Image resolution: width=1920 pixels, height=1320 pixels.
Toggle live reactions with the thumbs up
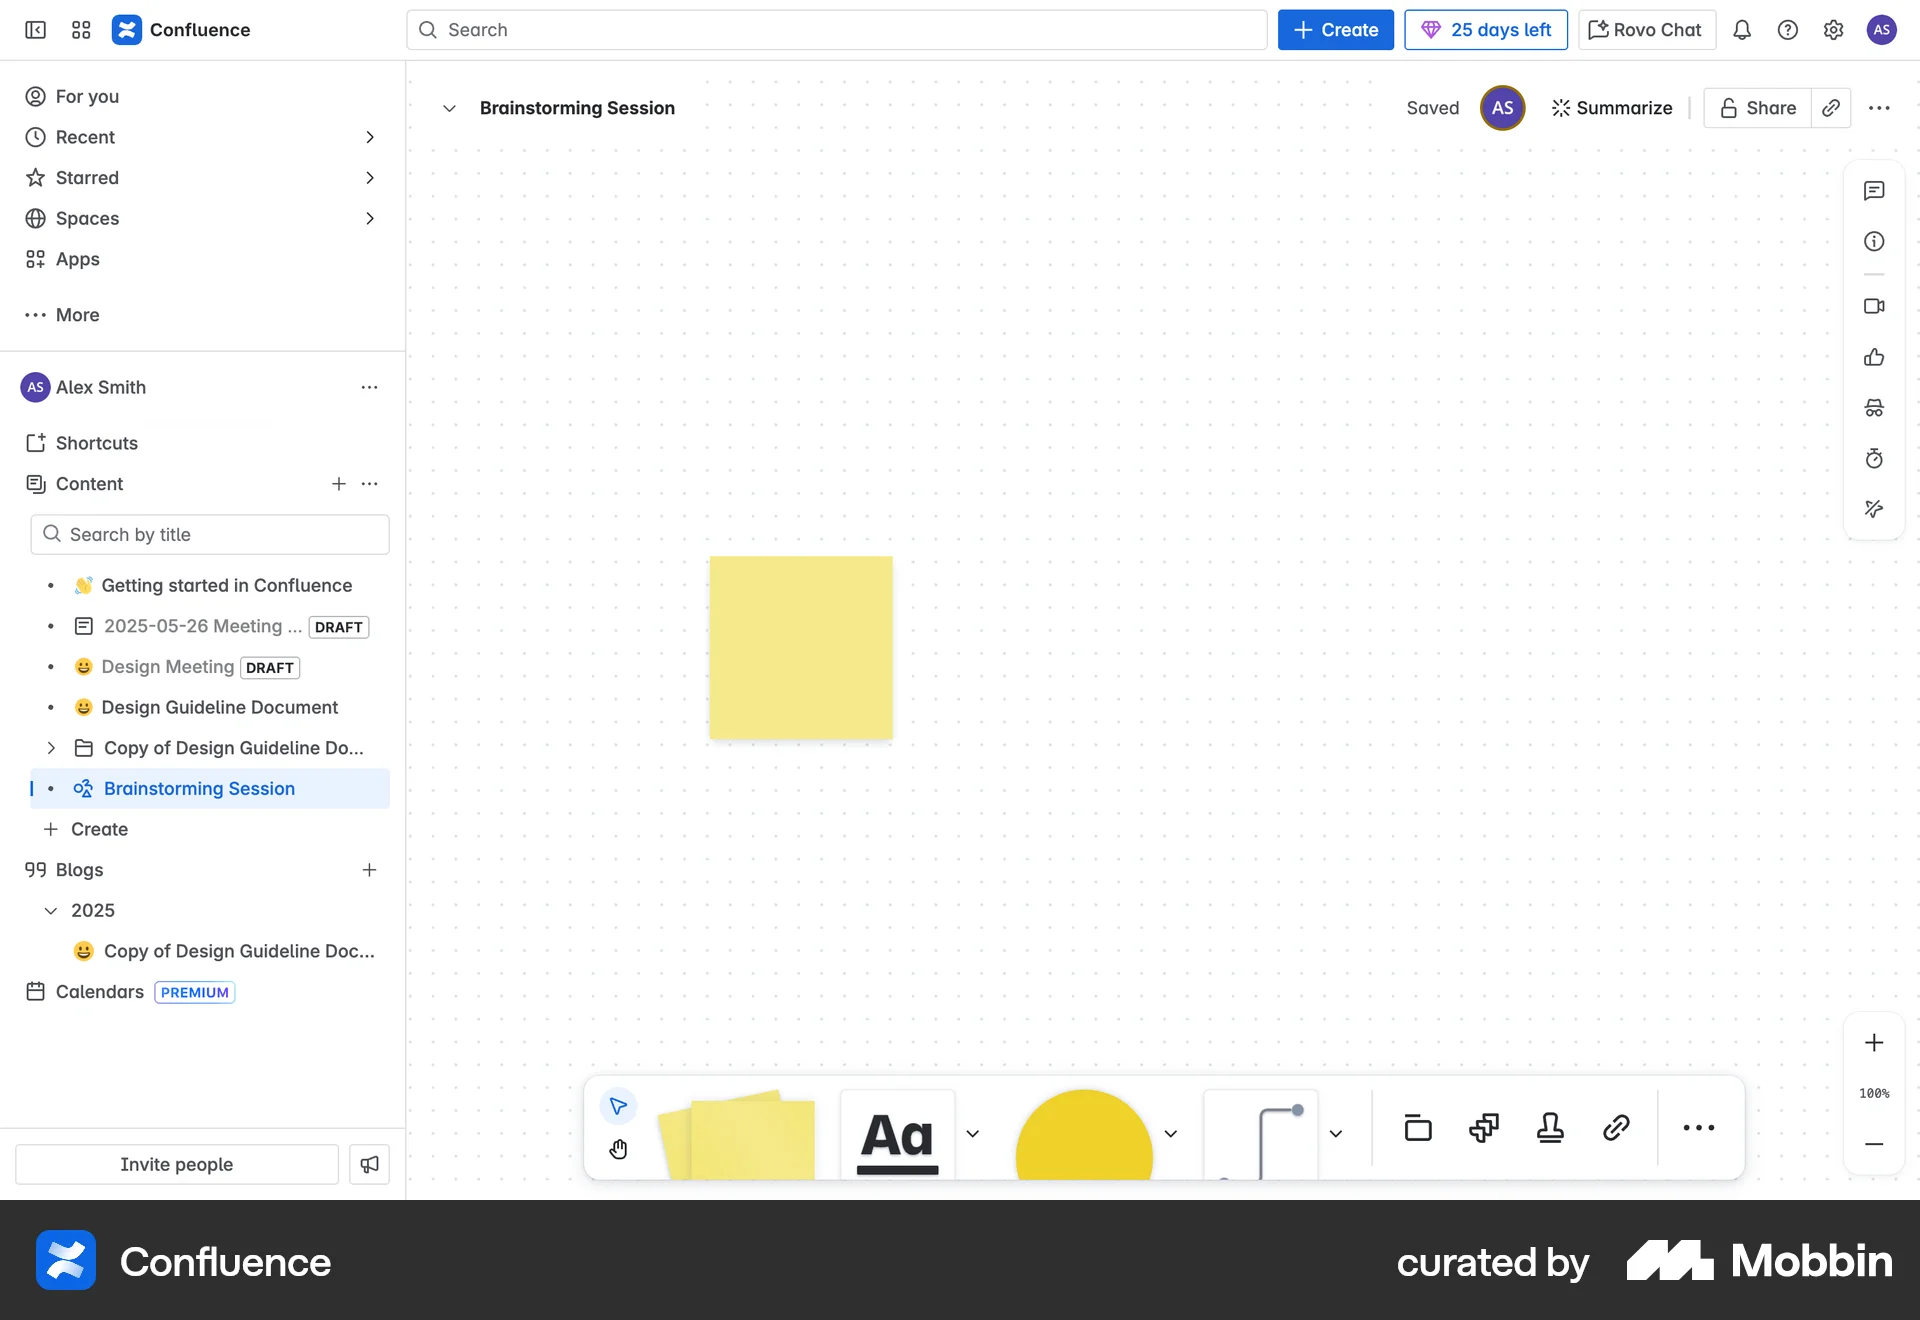click(1874, 357)
